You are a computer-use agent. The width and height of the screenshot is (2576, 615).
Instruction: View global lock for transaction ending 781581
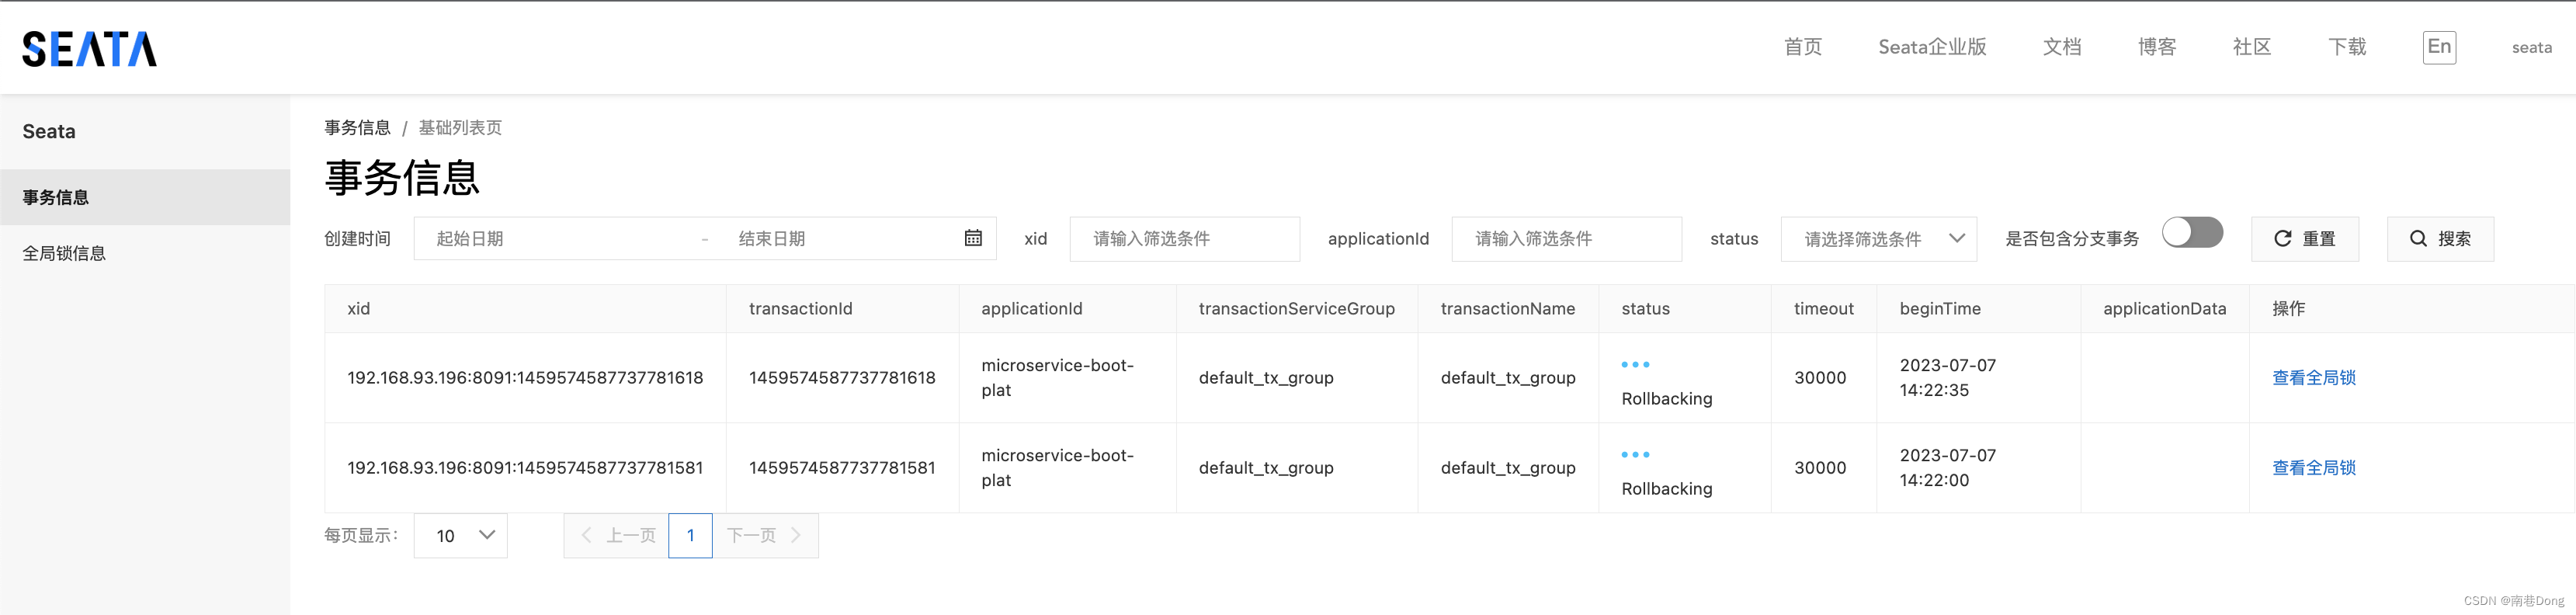coord(2313,468)
